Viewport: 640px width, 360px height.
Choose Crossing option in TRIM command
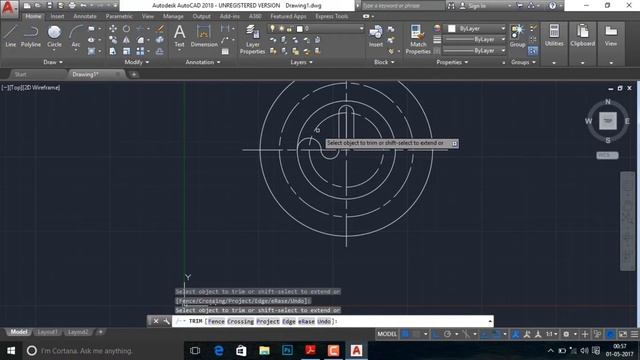240,321
